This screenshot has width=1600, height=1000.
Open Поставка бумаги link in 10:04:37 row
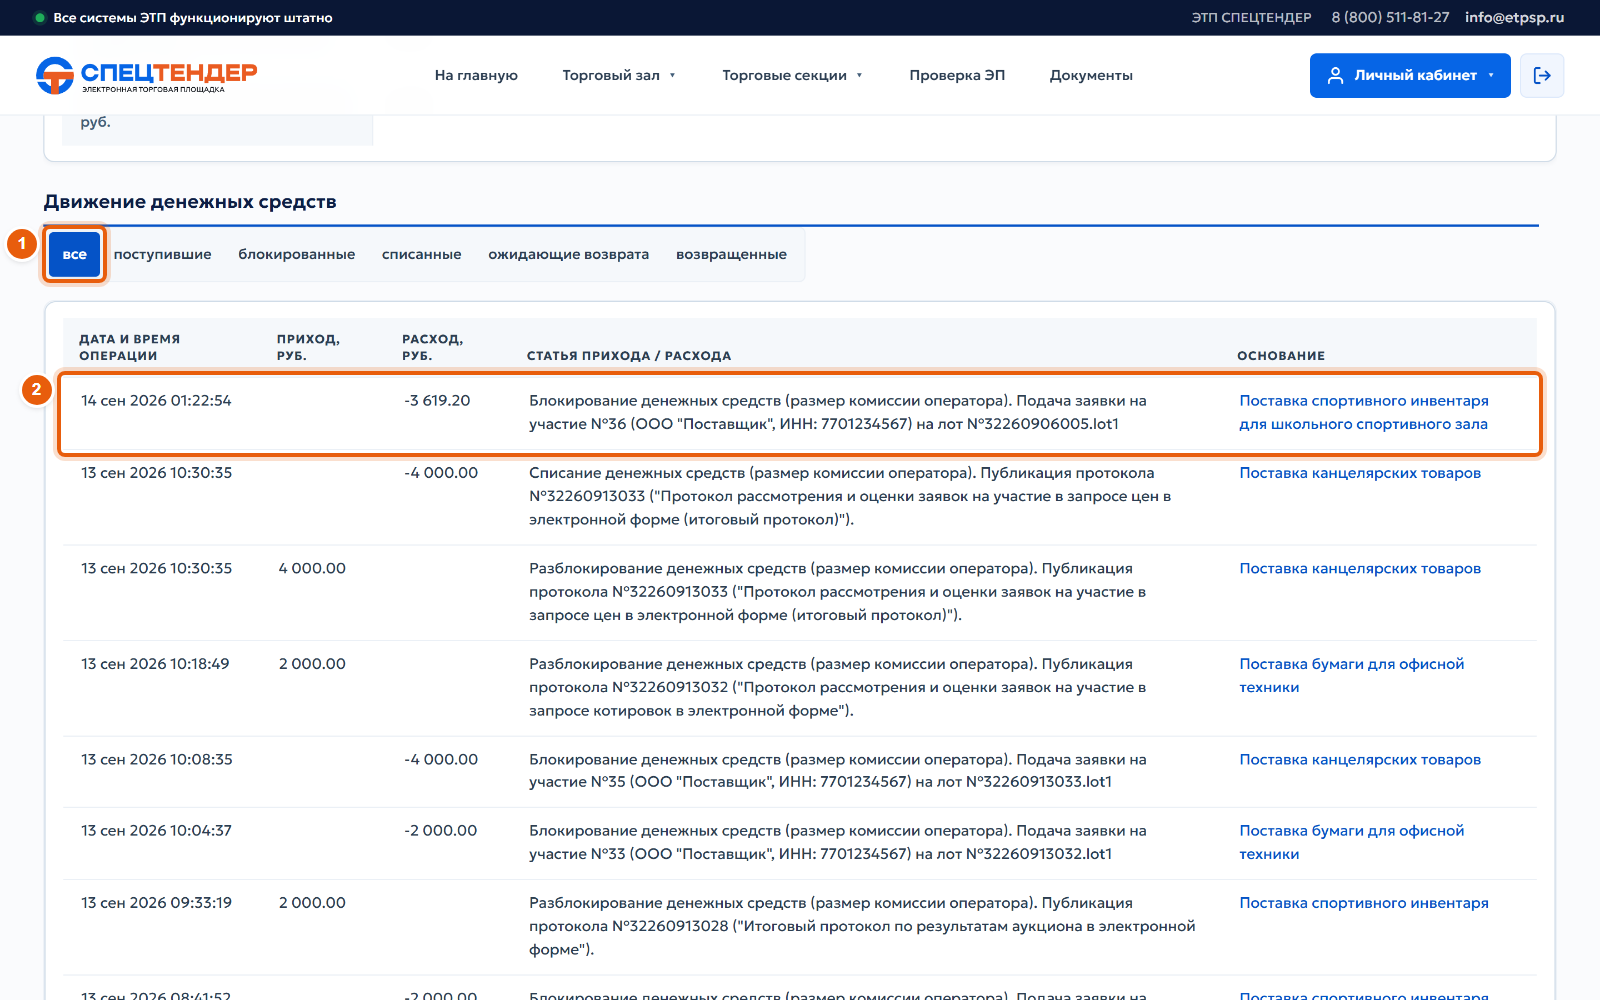[1352, 843]
